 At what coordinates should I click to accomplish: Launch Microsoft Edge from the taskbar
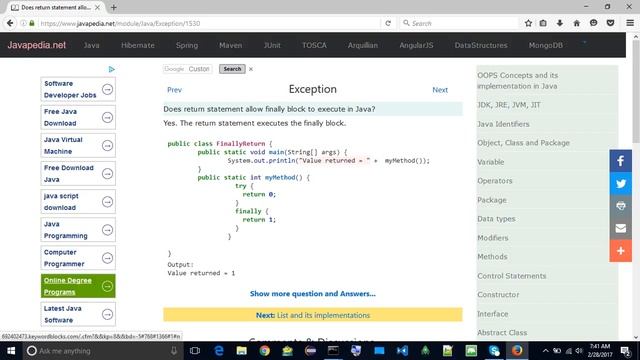[x=219, y=351]
